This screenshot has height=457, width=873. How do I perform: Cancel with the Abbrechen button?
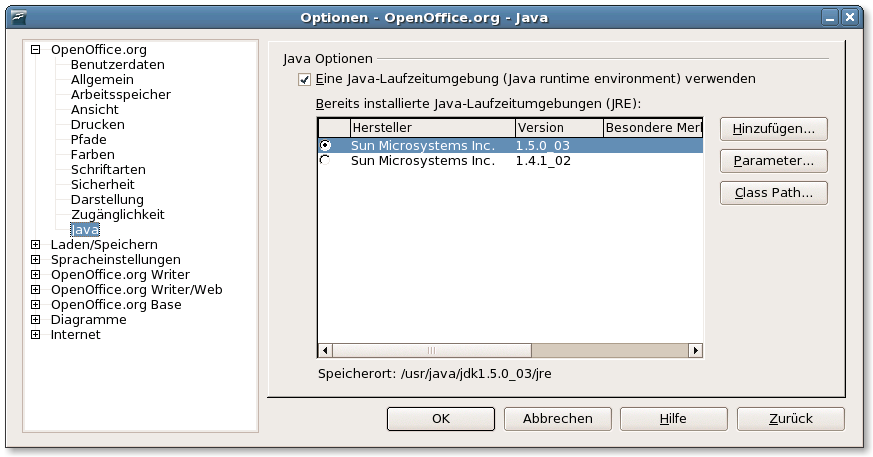click(x=557, y=419)
